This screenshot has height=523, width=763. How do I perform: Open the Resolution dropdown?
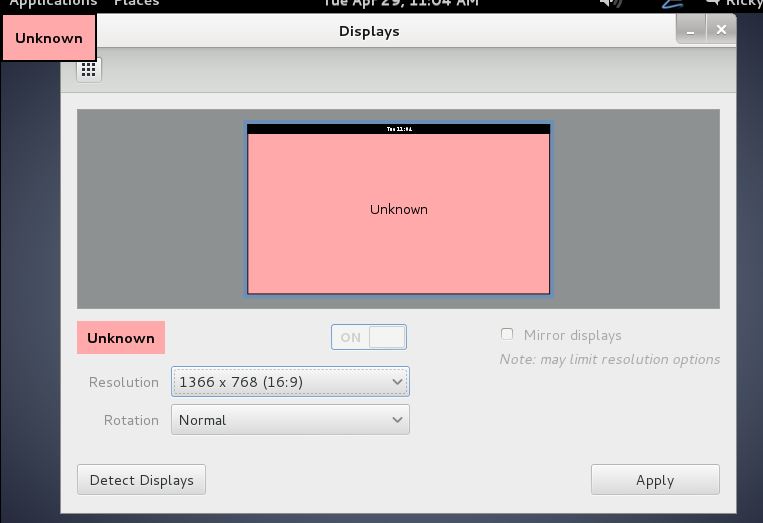click(290, 381)
